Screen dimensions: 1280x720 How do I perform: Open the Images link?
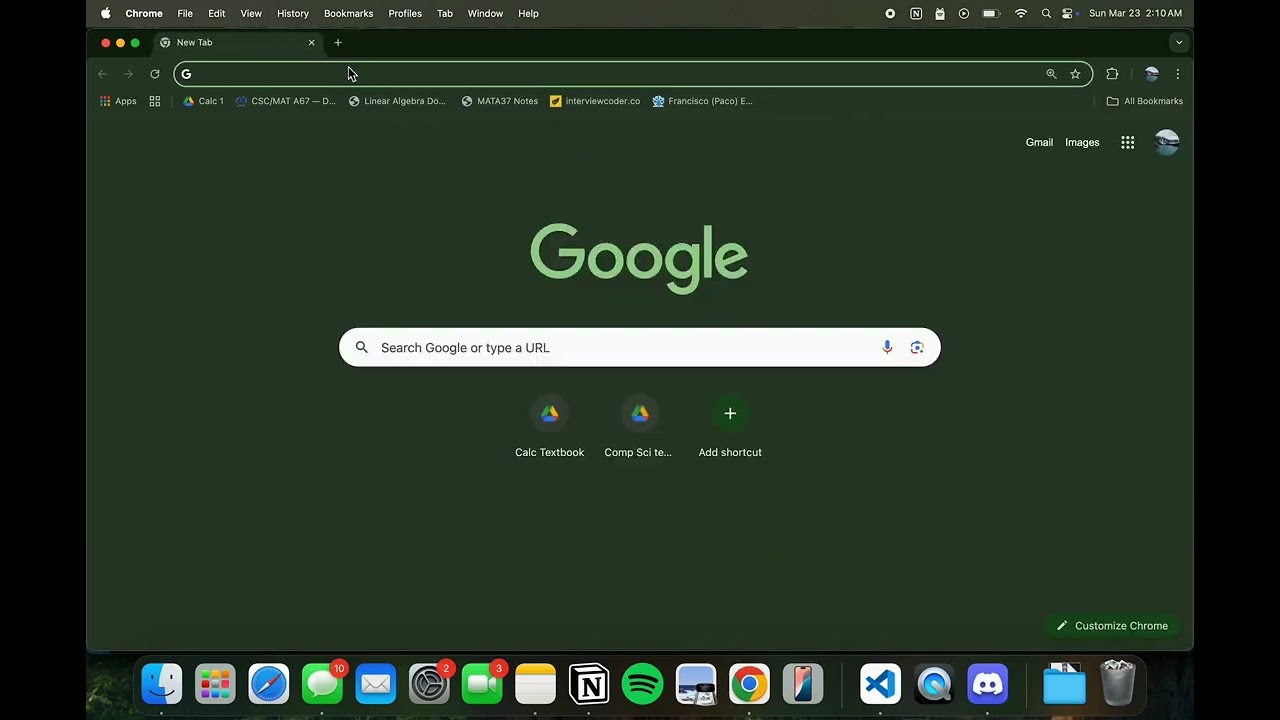tap(1082, 142)
